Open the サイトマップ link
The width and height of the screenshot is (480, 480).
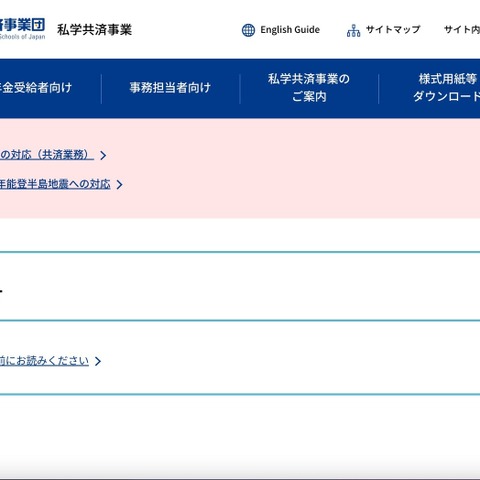point(393,30)
